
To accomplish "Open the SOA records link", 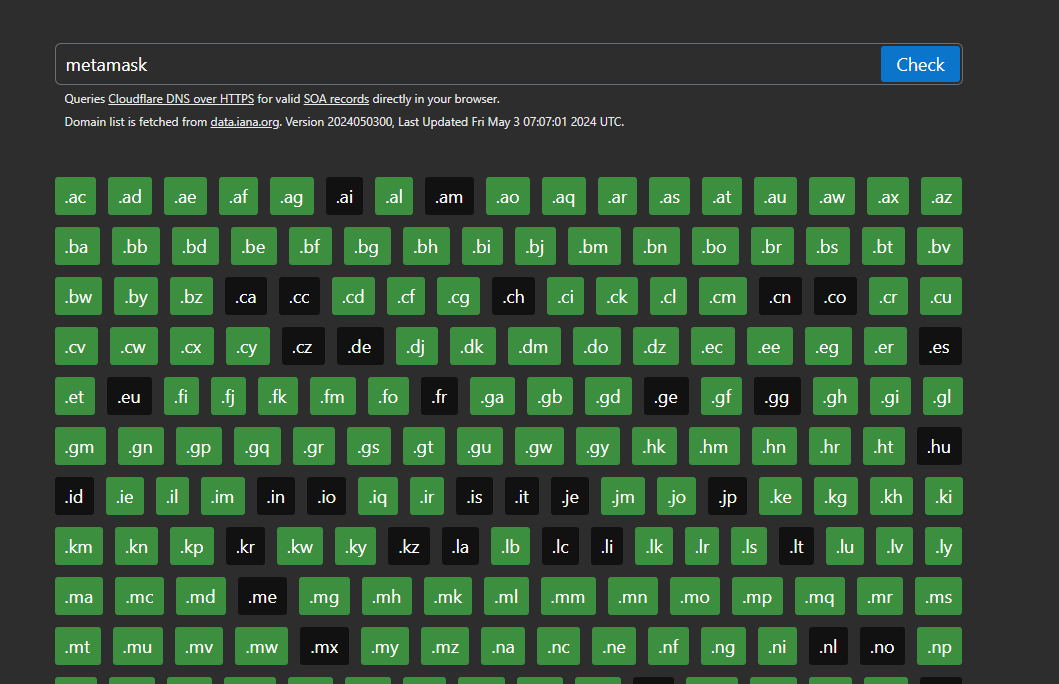I will coord(336,99).
